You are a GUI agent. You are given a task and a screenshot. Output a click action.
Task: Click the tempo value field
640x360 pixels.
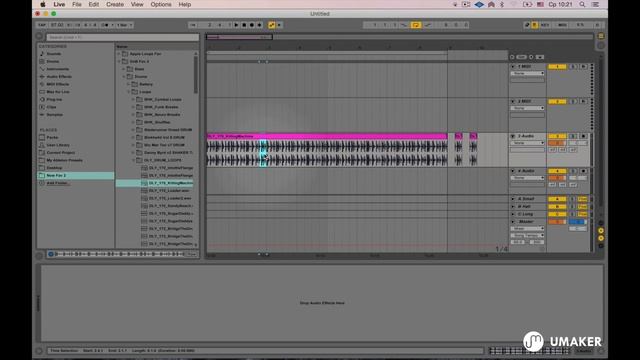click(58, 25)
